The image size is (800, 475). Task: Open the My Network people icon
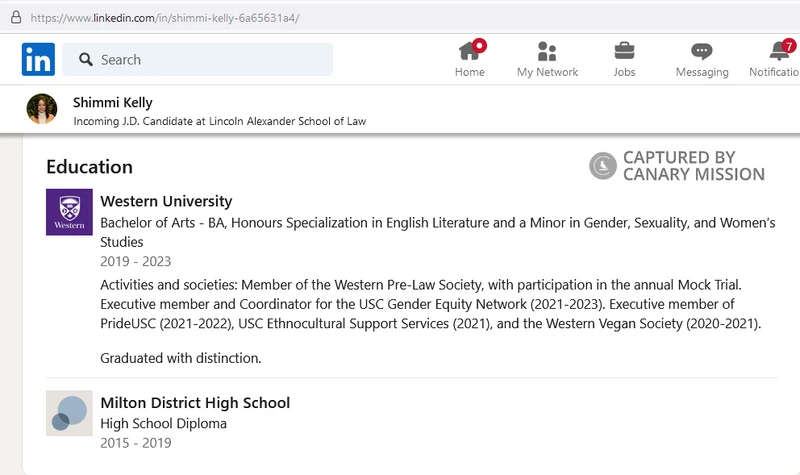[547, 51]
